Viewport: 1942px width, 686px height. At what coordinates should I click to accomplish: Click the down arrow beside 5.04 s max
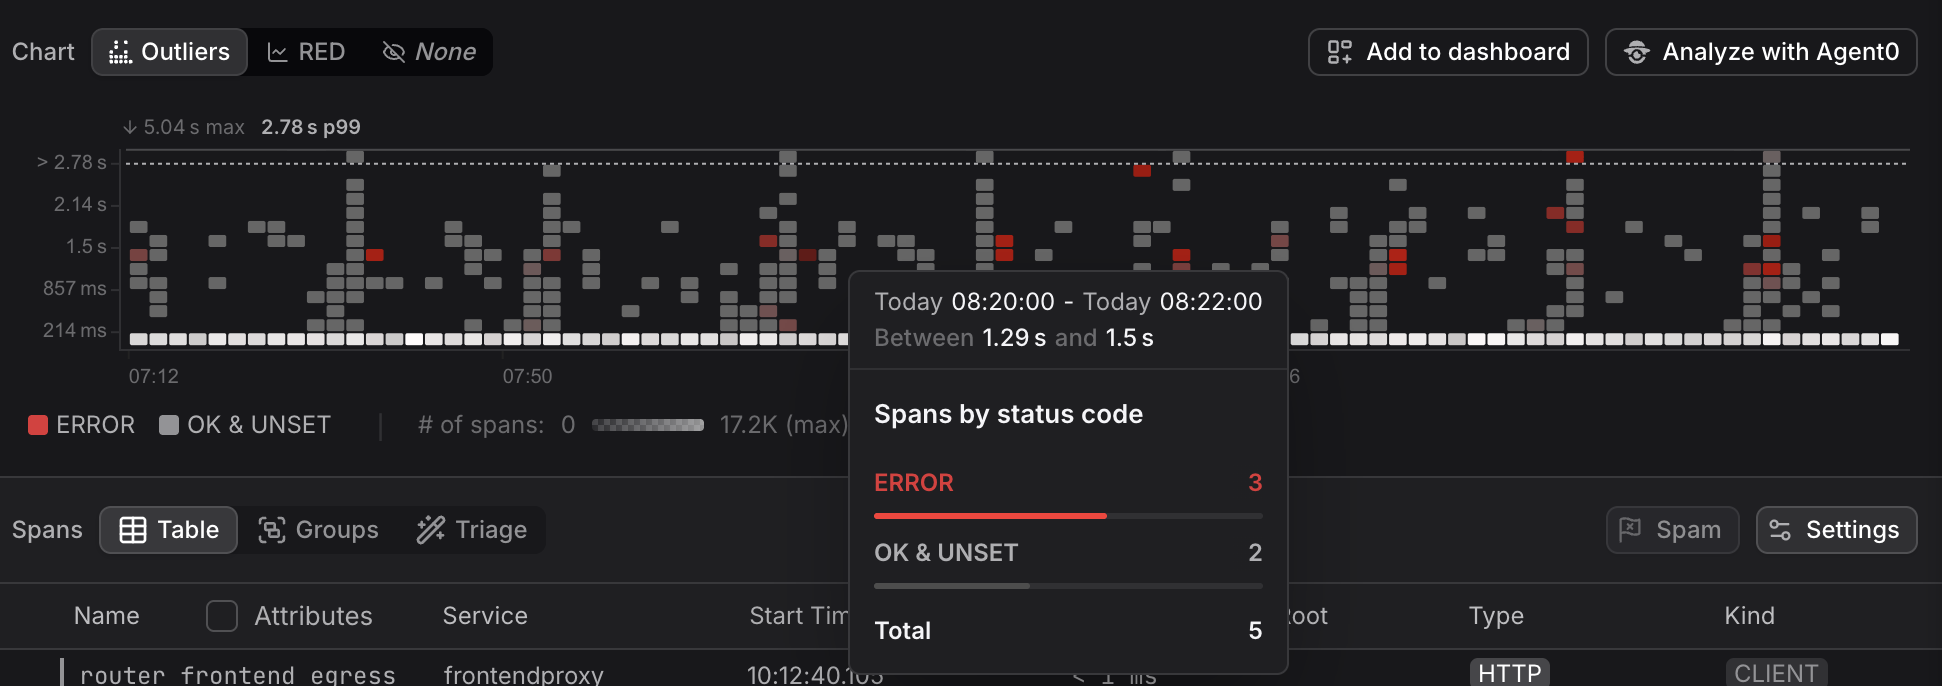[130, 128]
